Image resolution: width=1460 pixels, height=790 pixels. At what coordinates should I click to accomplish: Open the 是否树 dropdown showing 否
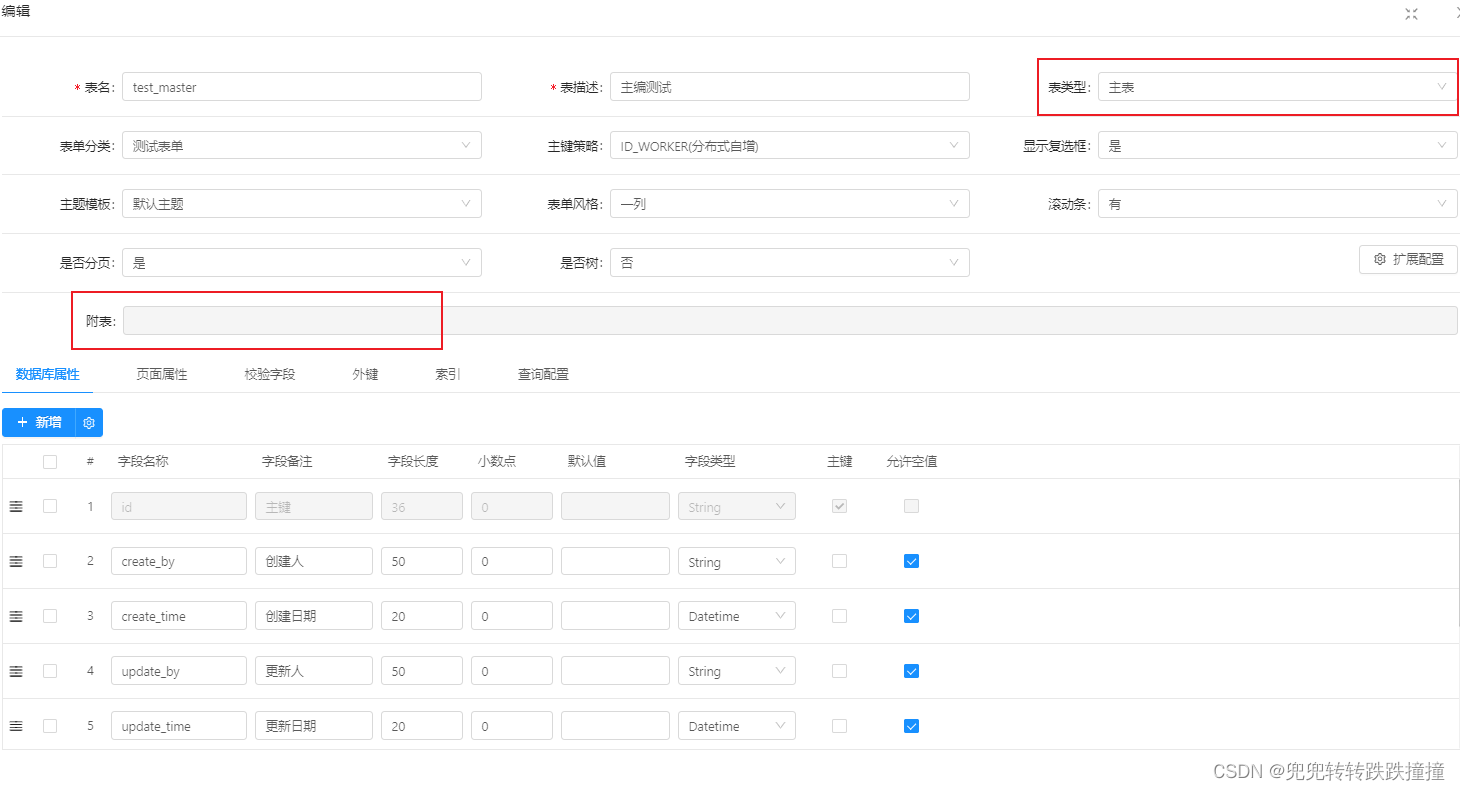coord(789,263)
